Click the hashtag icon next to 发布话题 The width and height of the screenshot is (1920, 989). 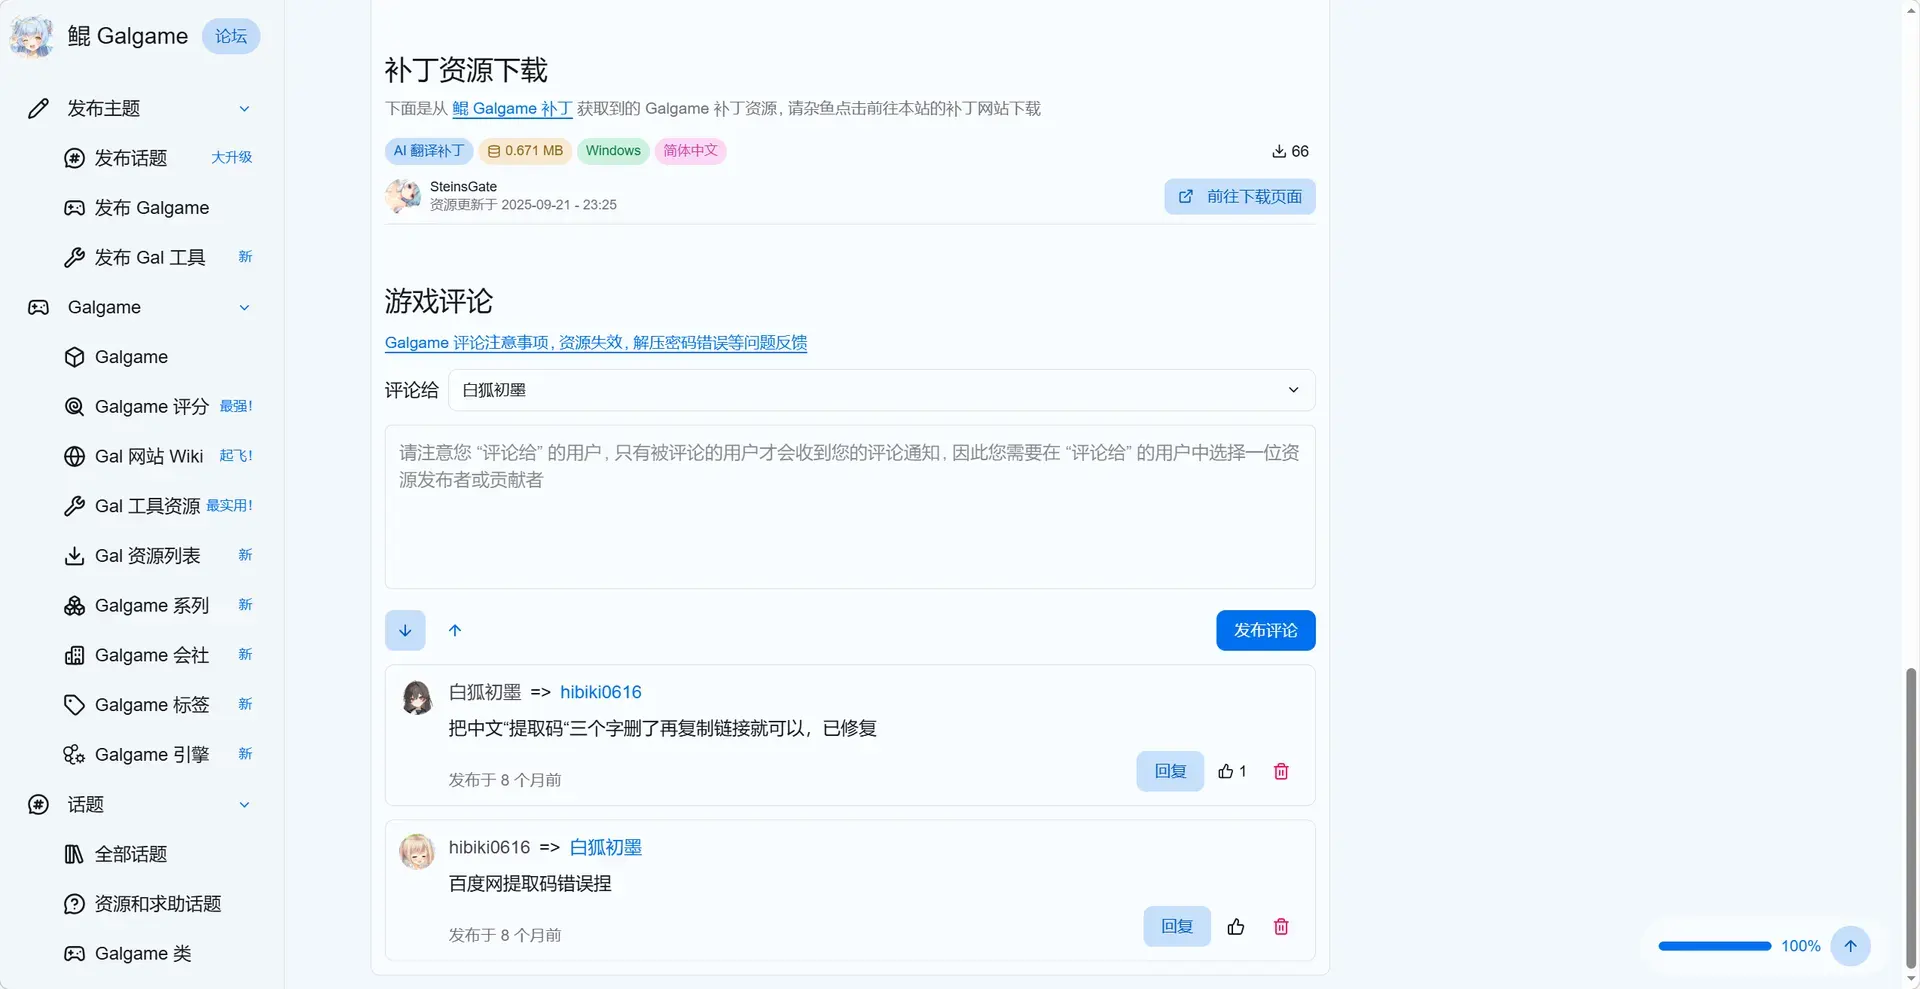(74, 158)
